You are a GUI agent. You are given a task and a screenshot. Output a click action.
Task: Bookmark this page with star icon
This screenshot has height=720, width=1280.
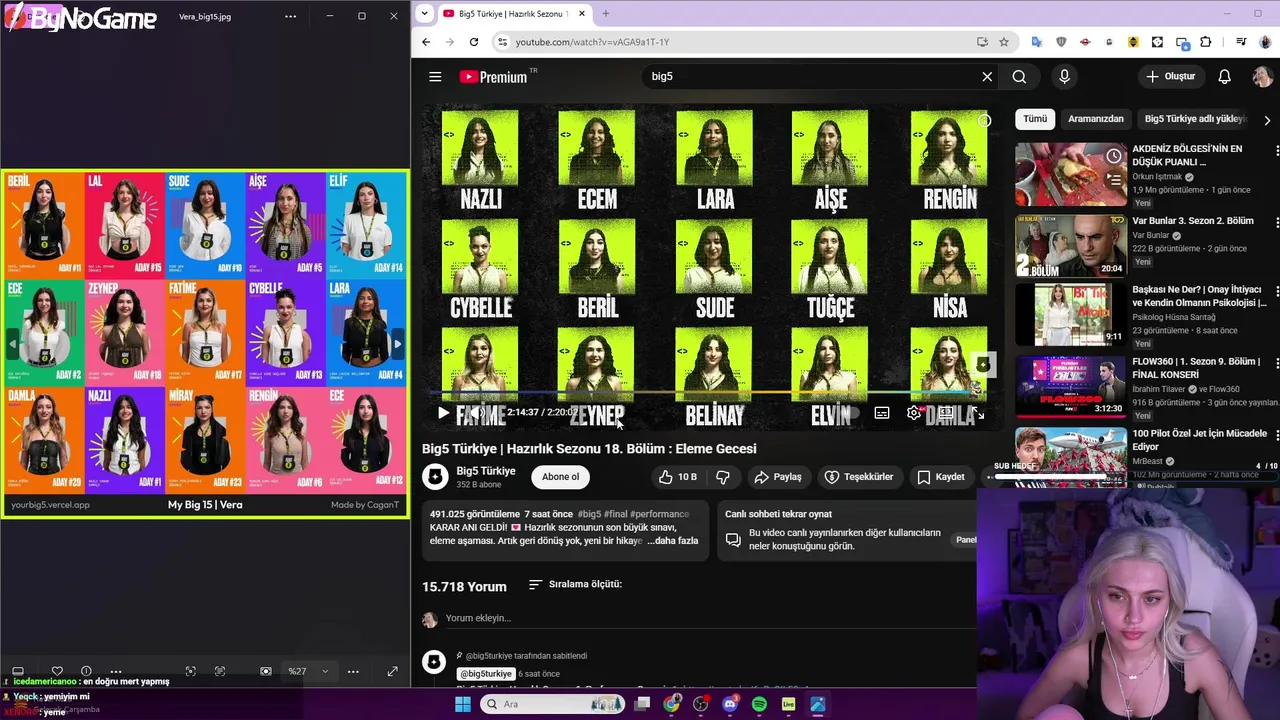[1004, 42]
